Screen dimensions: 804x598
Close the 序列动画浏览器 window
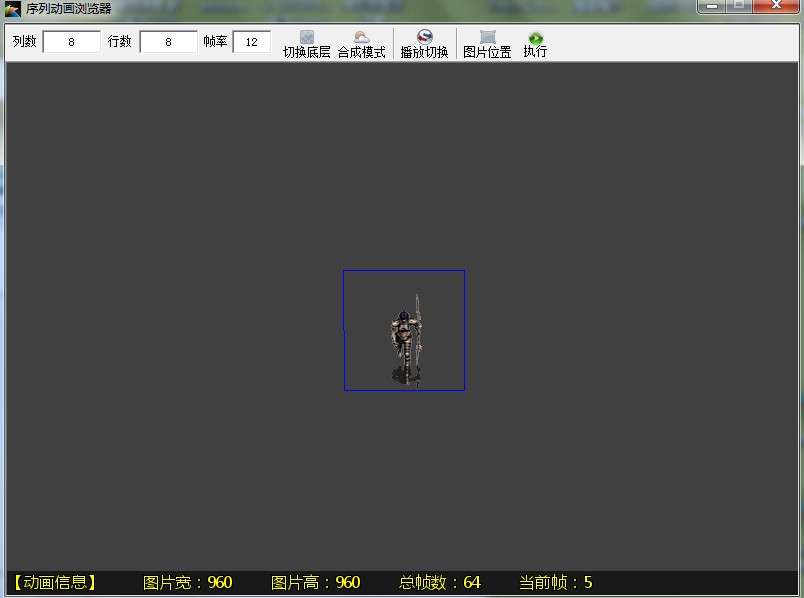776,6
